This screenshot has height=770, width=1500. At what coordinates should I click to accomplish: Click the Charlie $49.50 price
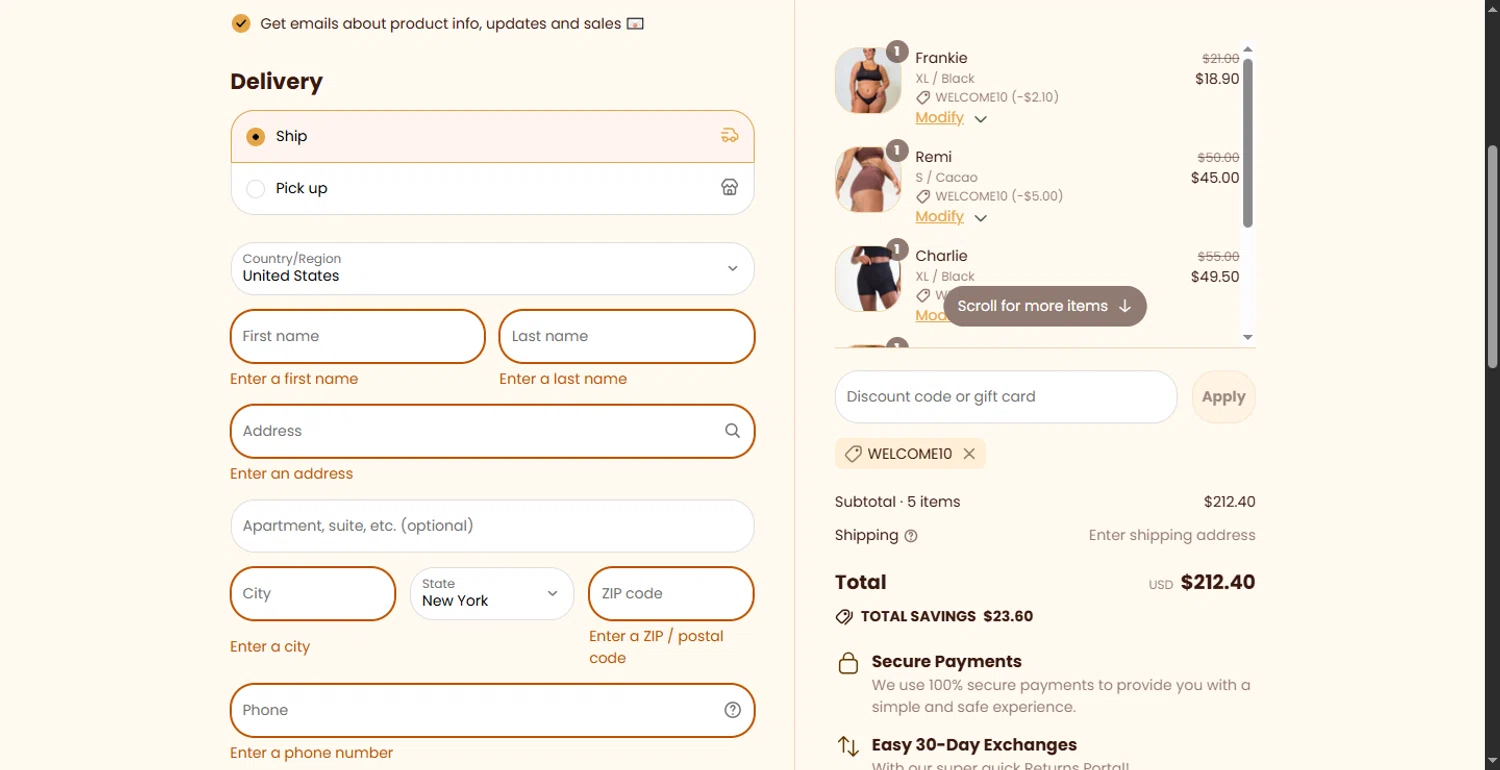[1215, 277]
